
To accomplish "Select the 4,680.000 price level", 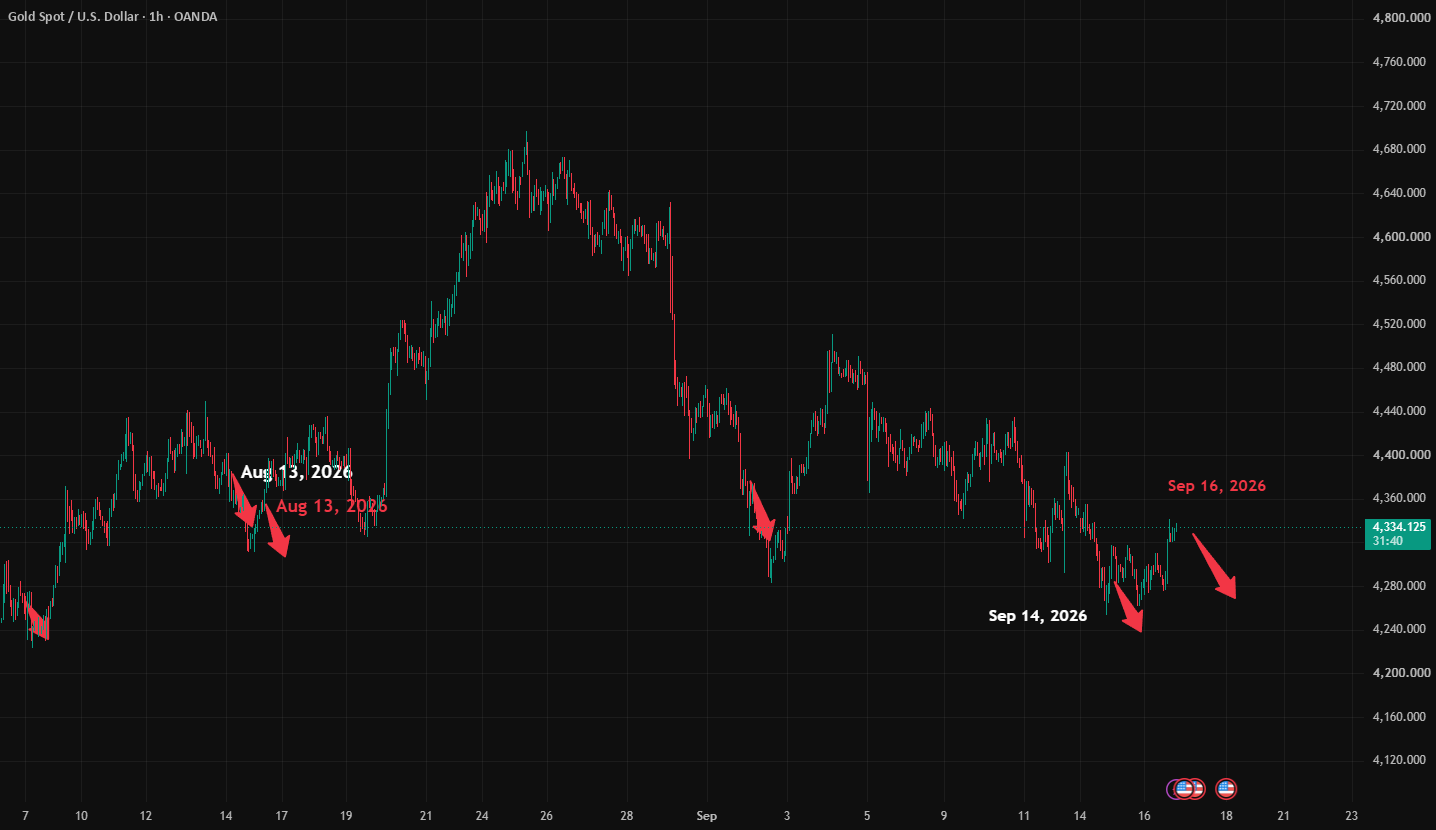I will coord(1398,149).
